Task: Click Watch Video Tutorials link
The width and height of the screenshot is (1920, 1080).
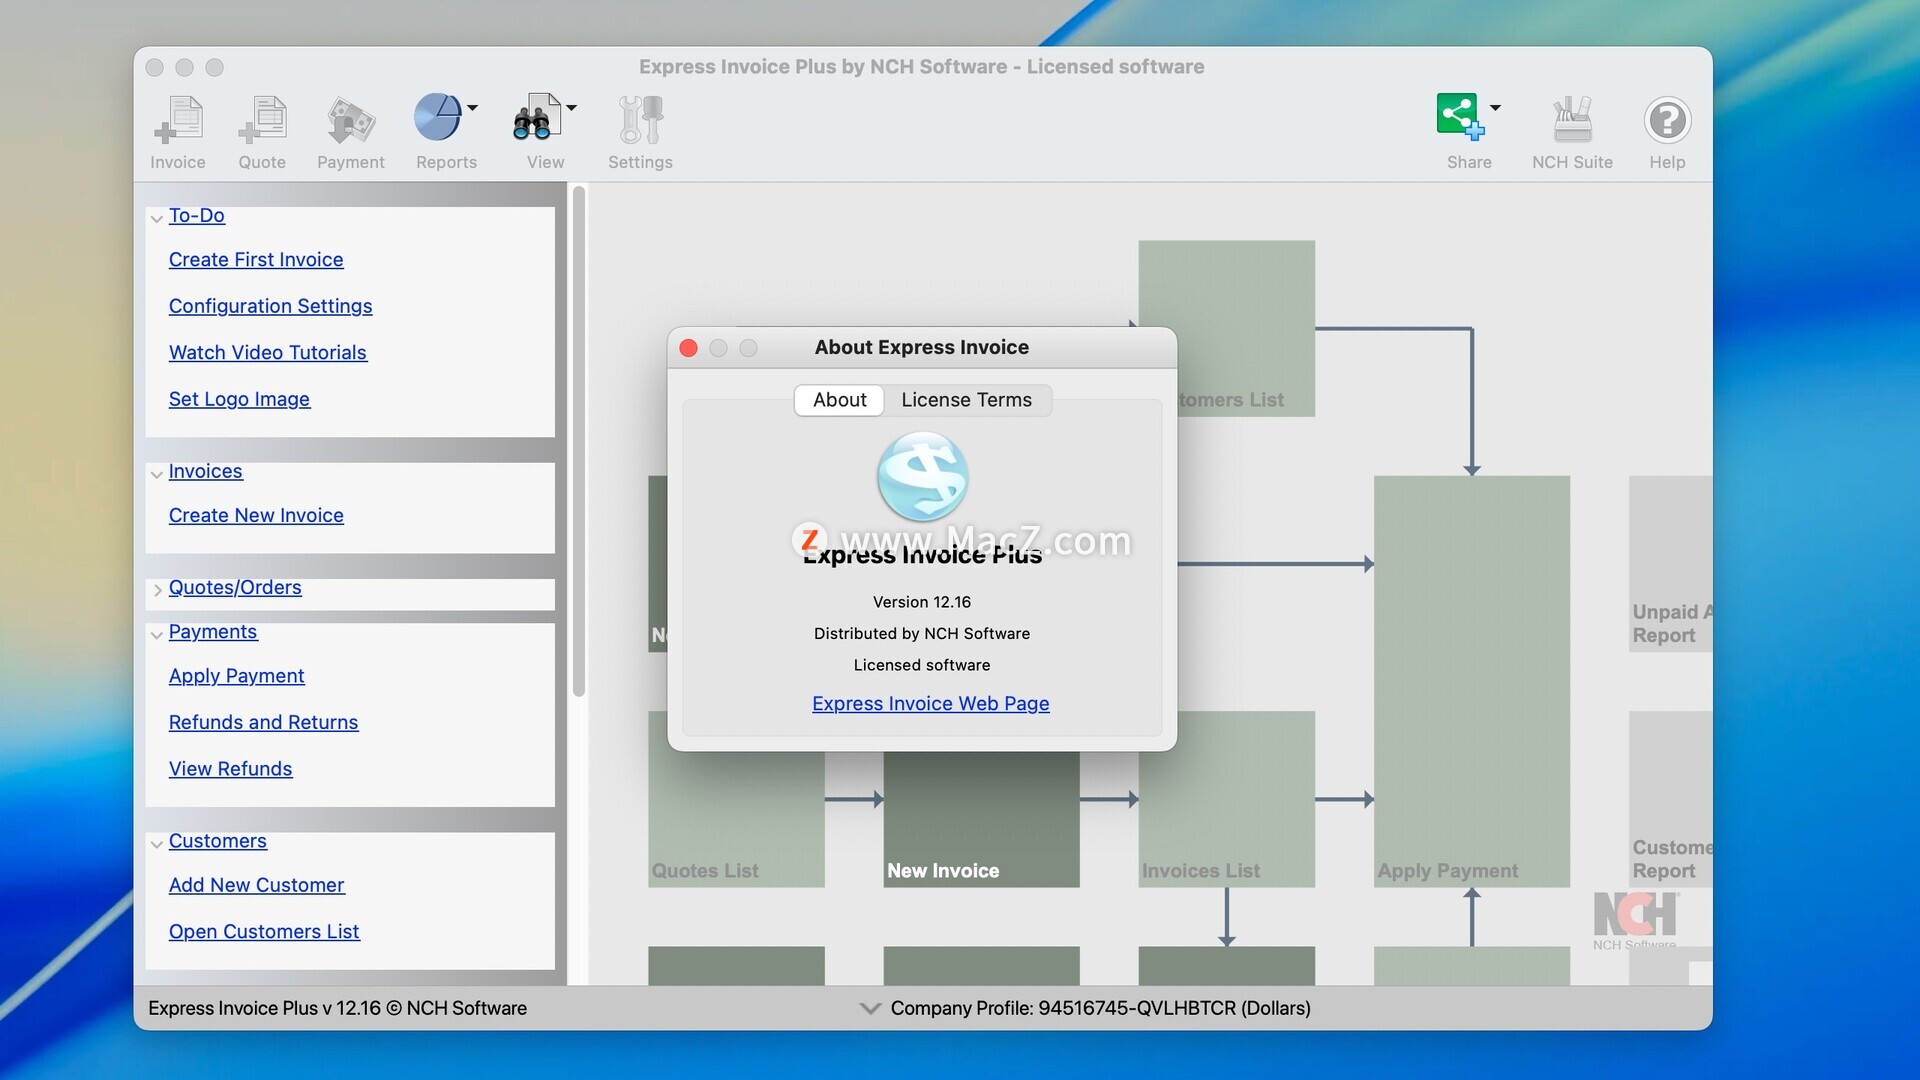Action: (267, 352)
